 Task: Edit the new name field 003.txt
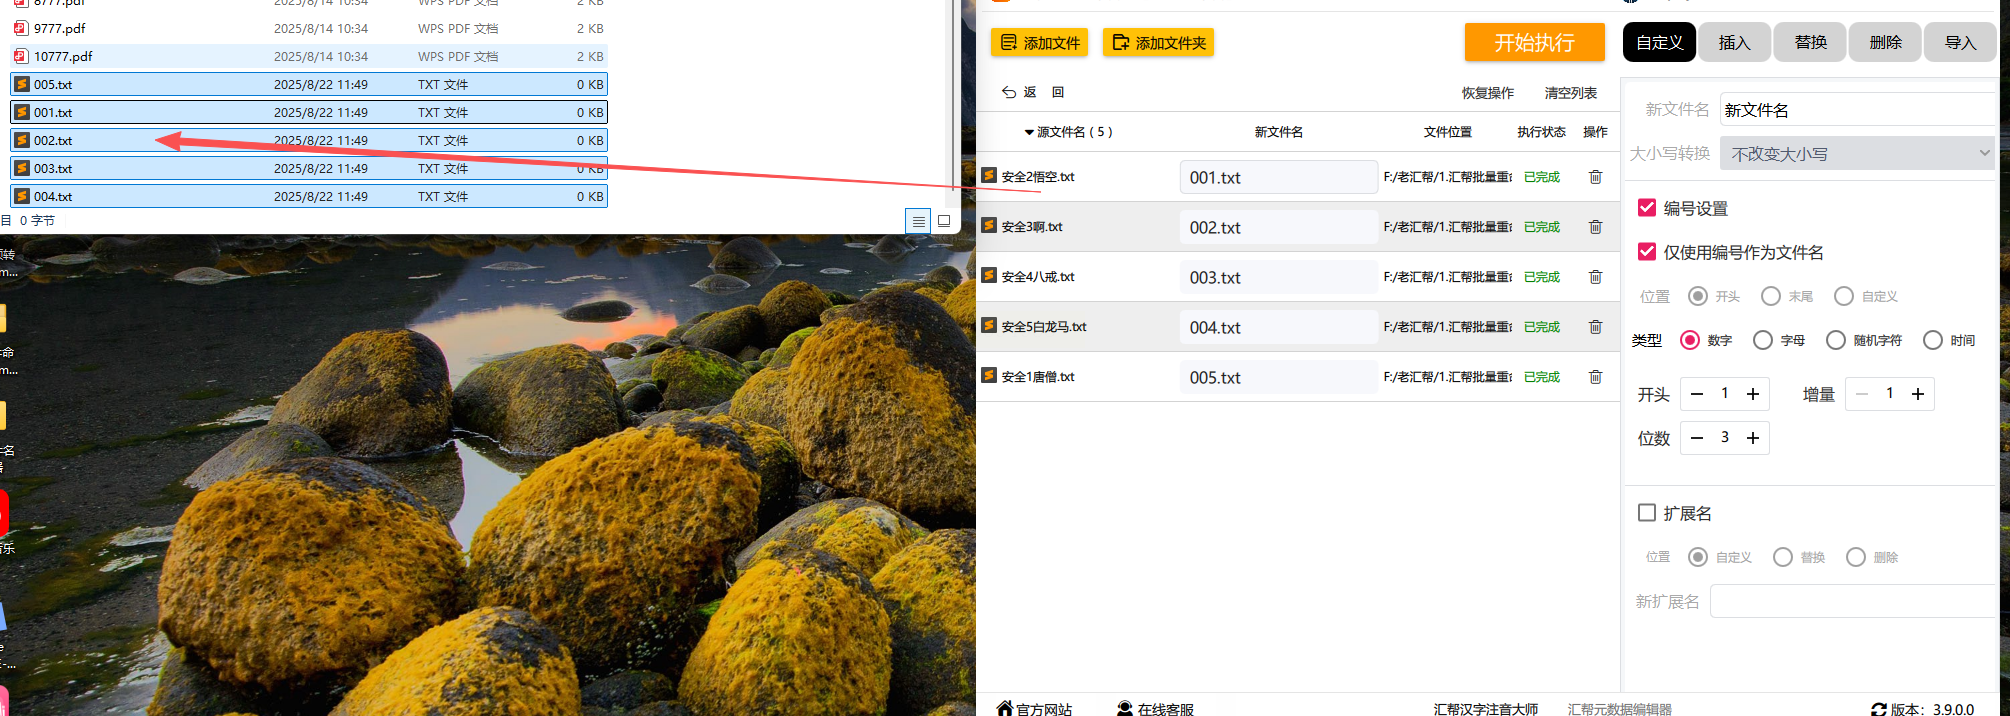pos(1279,277)
